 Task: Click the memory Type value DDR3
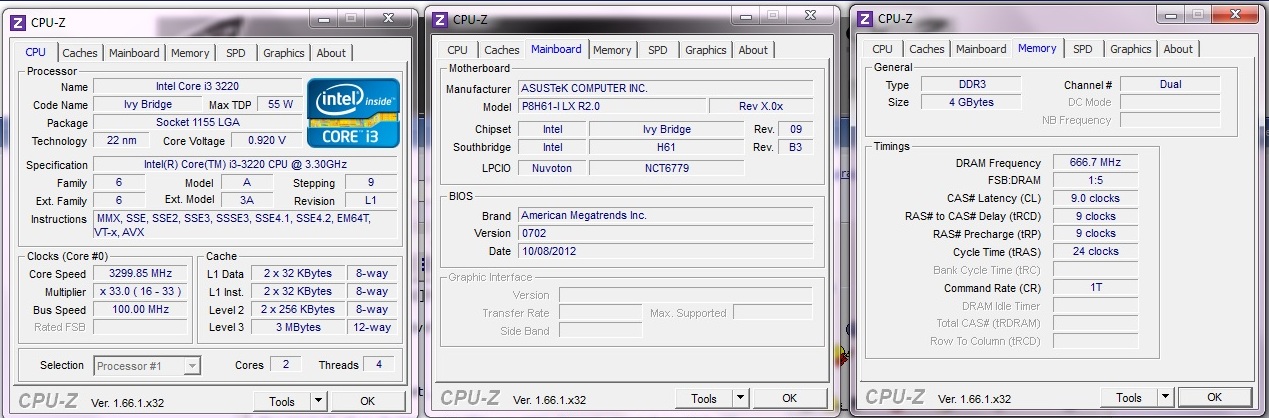point(969,85)
